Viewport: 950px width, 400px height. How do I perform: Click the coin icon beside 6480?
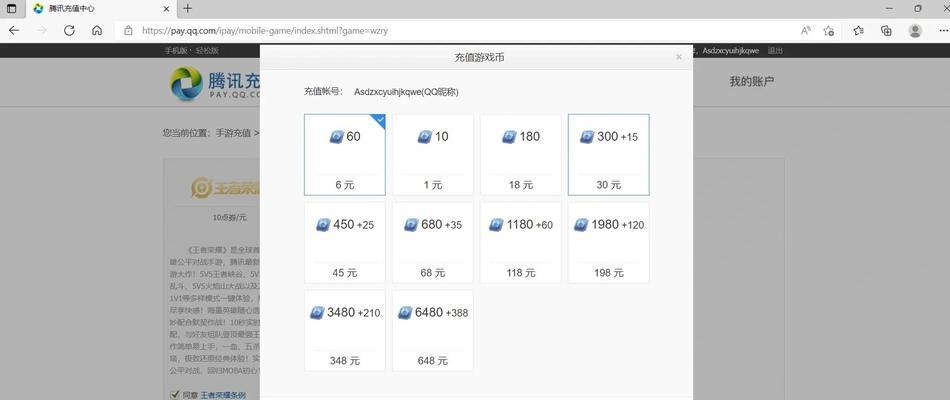[405, 313]
